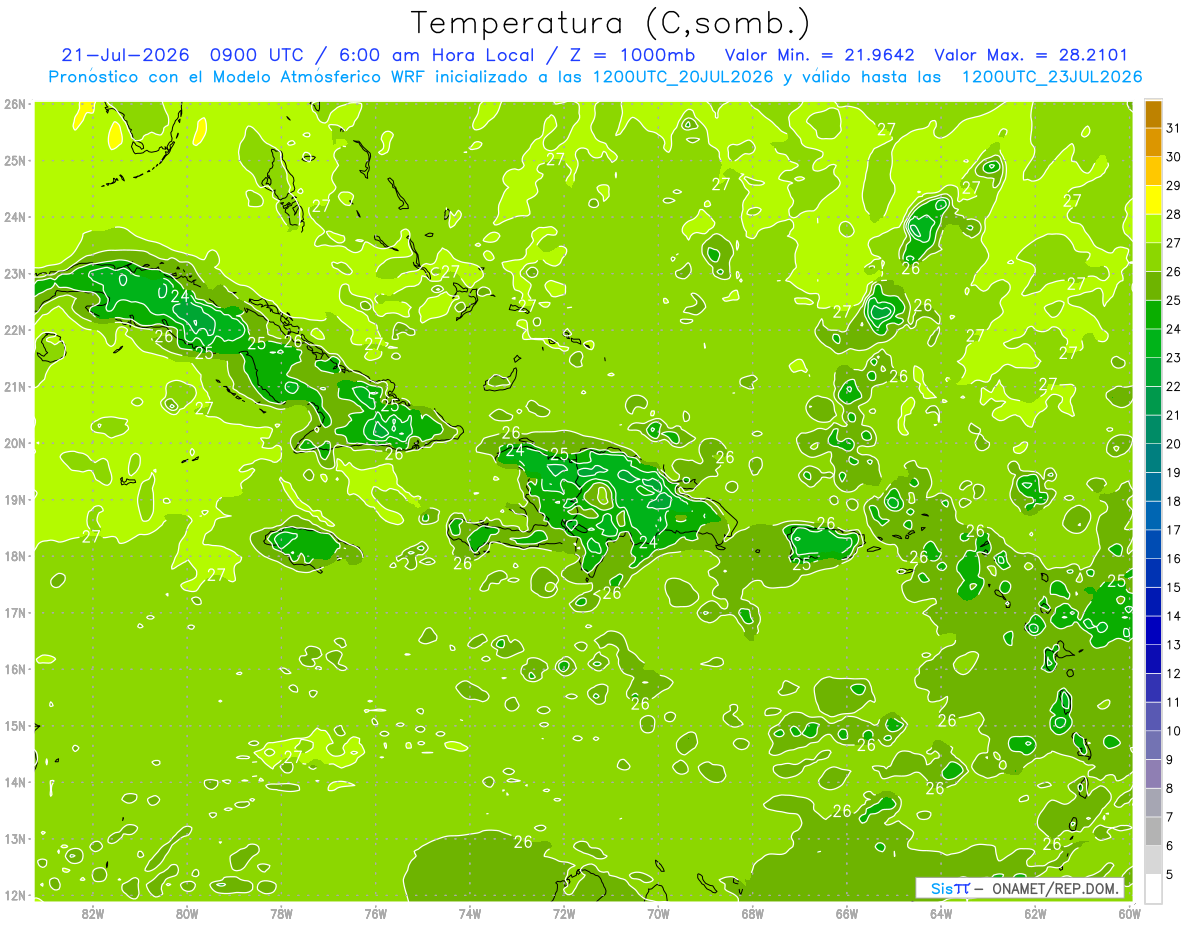Click longitude axis label "76W"
Screen dimensions: 1200x927
point(375,913)
